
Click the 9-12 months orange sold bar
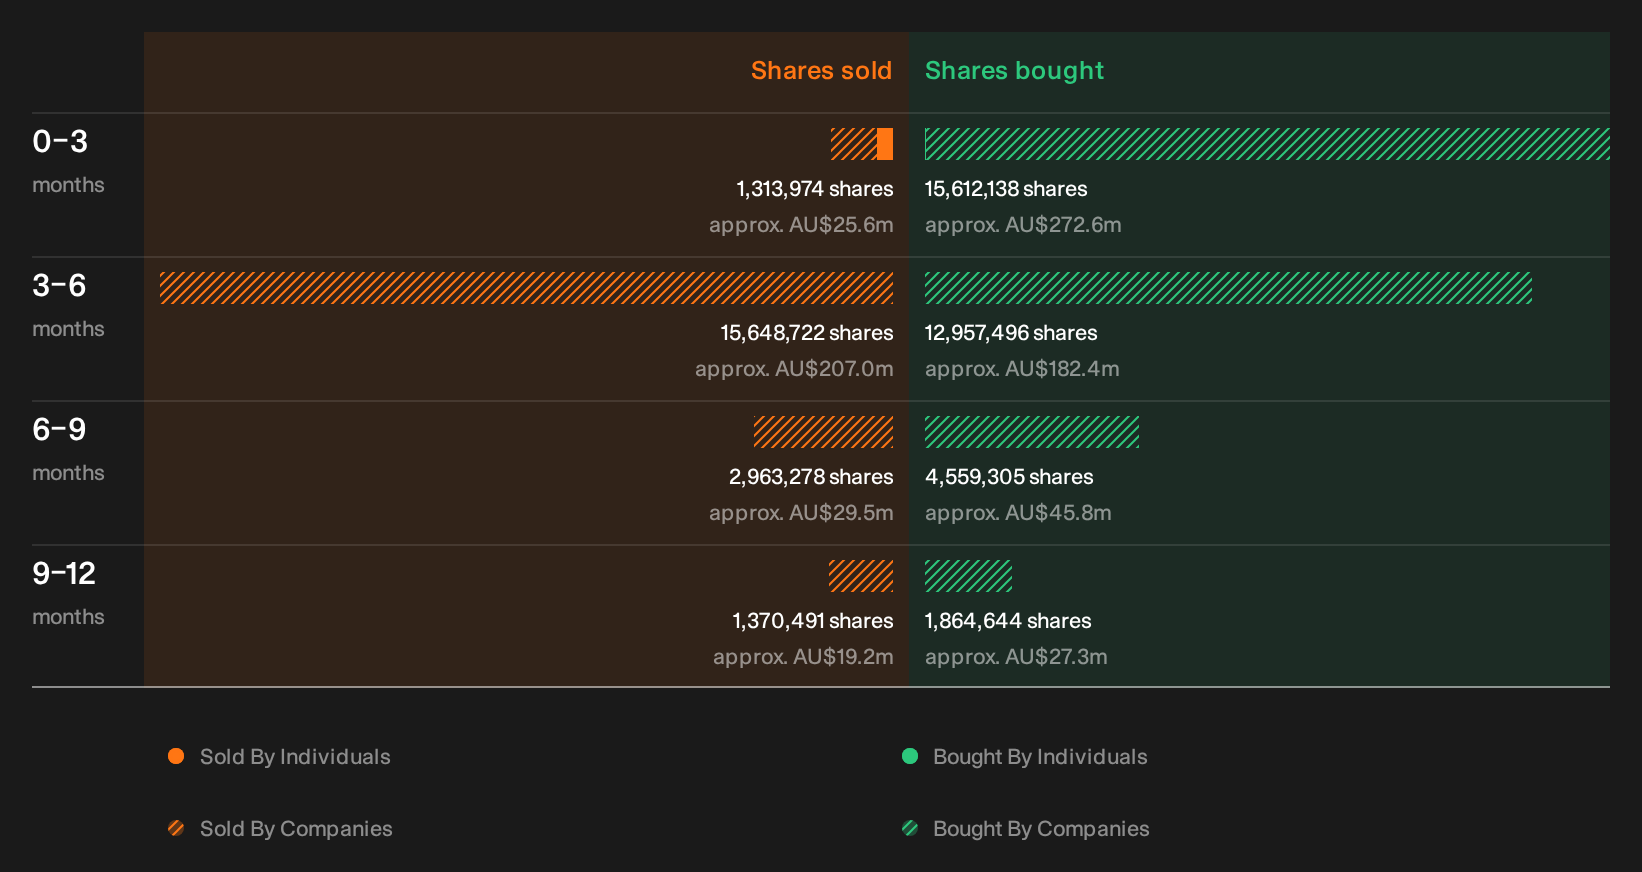tap(861, 576)
